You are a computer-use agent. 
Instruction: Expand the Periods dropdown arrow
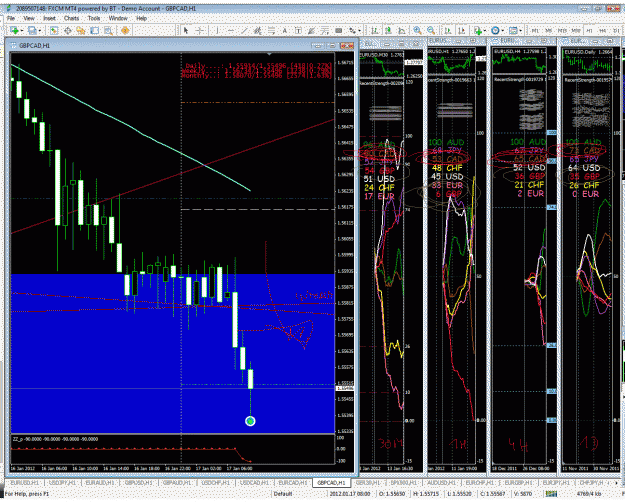[503, 30]
